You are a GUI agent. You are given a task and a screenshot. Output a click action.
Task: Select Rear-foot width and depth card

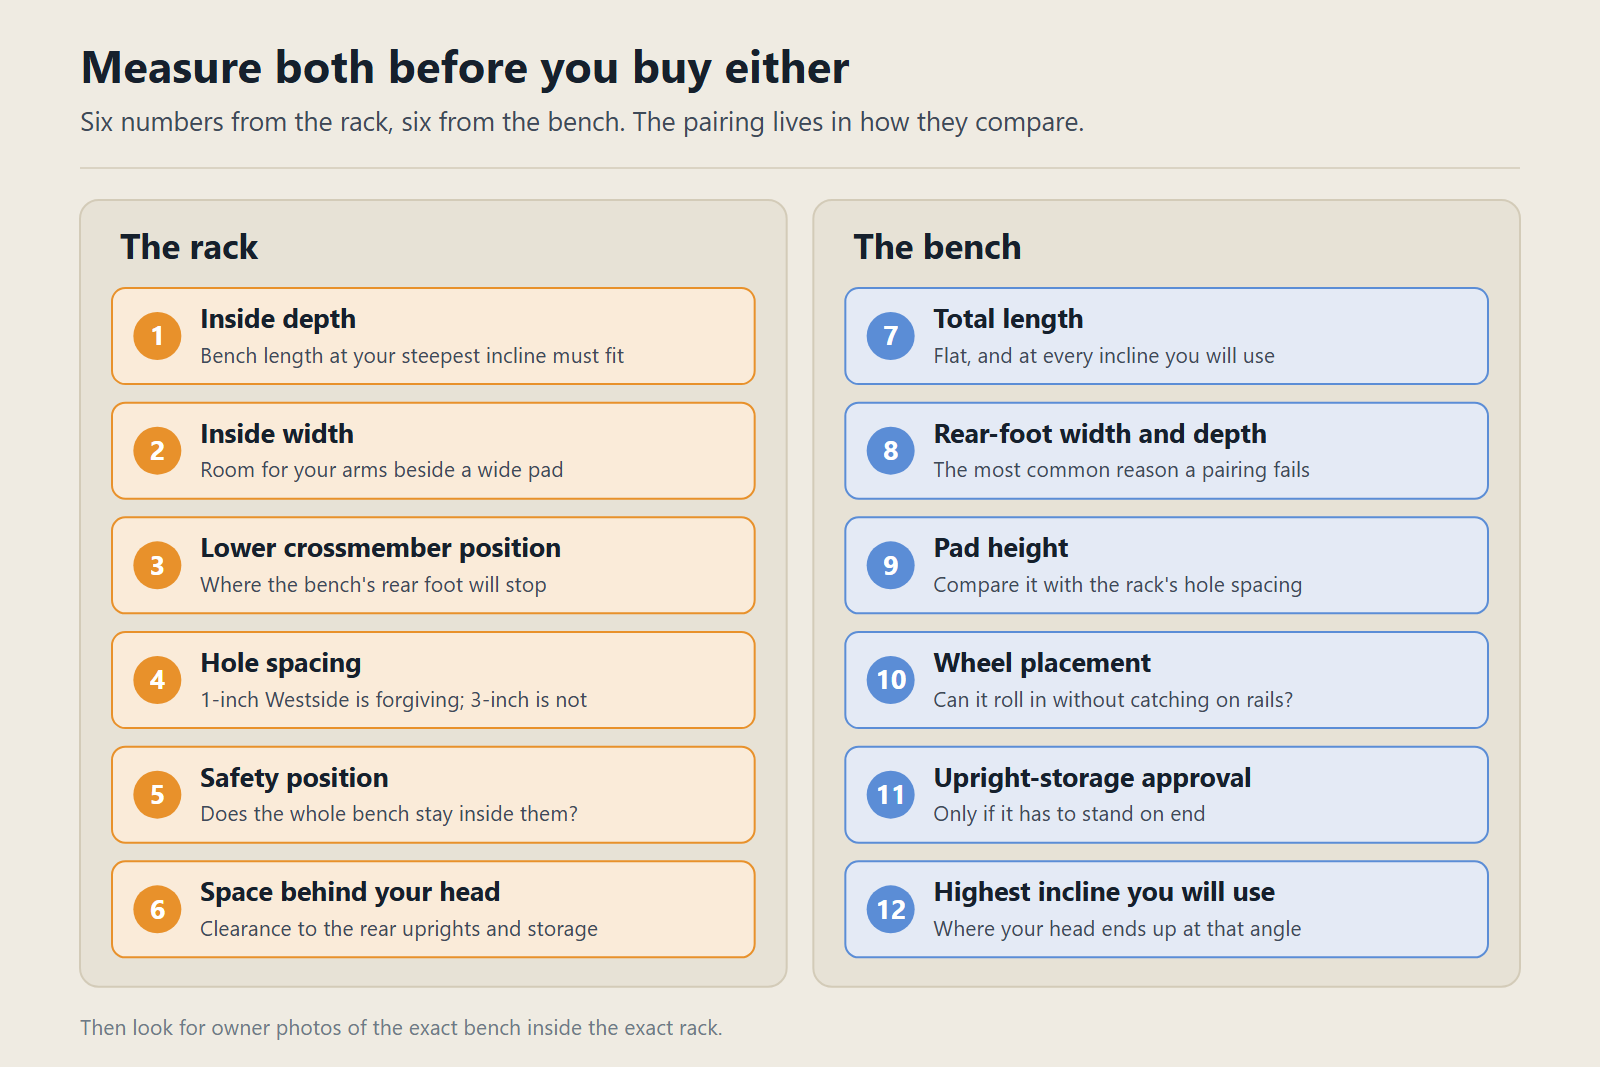coord(1166,451)
